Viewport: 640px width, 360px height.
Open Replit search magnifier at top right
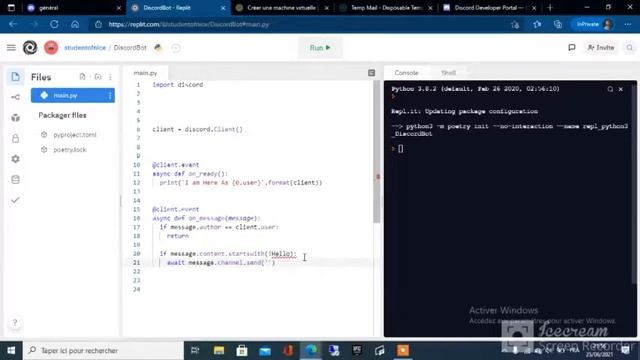[x=629, y=48]
